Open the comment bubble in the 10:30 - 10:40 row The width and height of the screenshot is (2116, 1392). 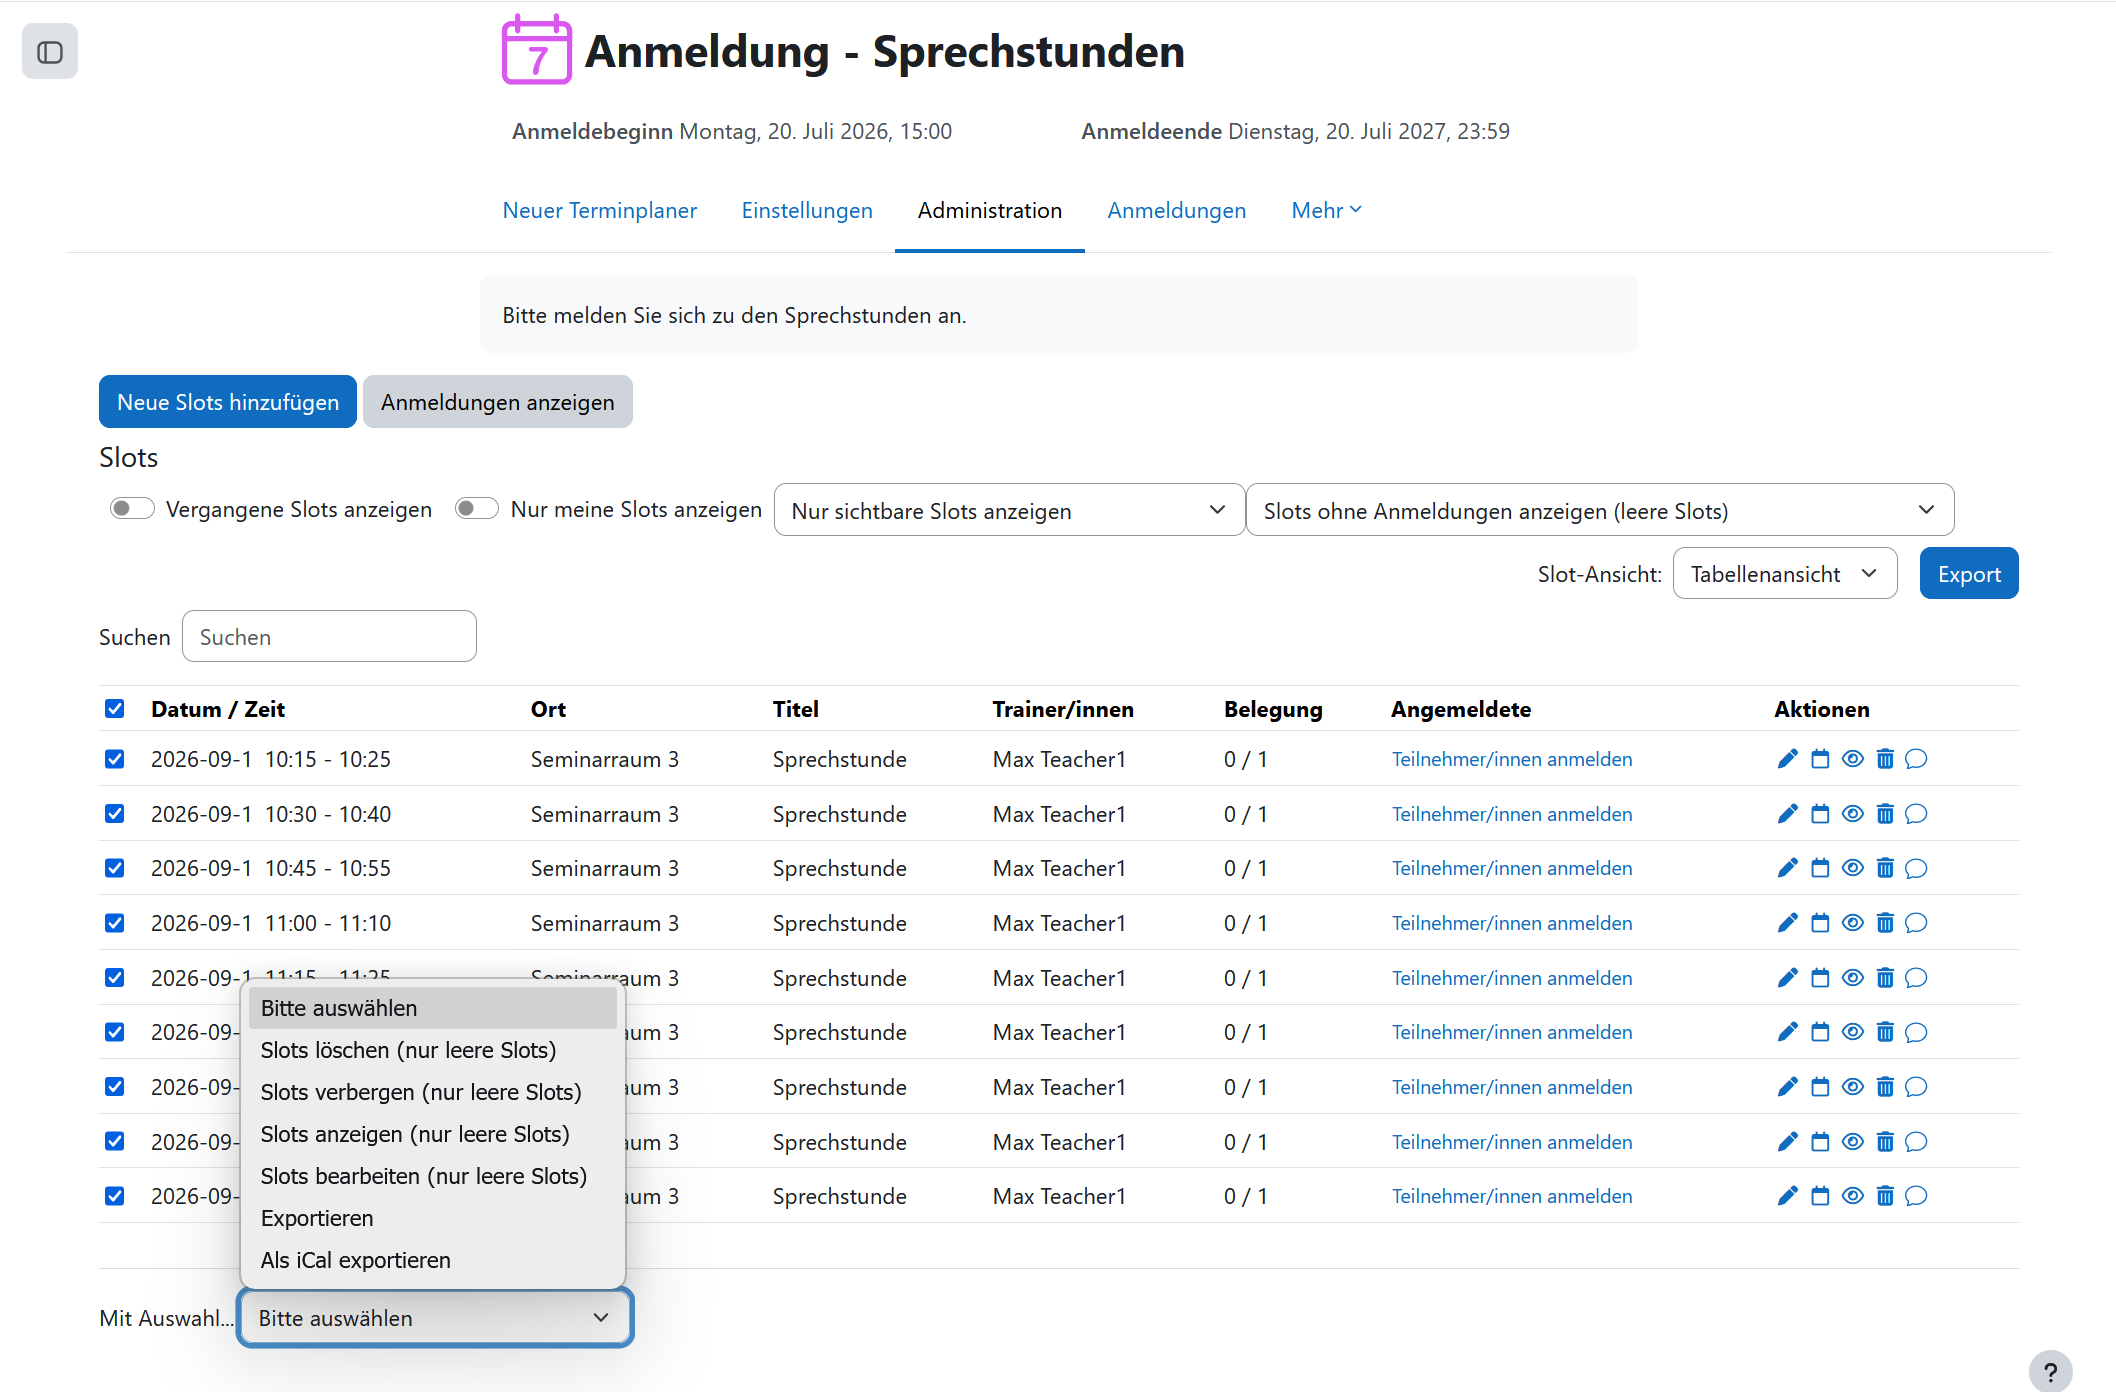[1916, 814]
